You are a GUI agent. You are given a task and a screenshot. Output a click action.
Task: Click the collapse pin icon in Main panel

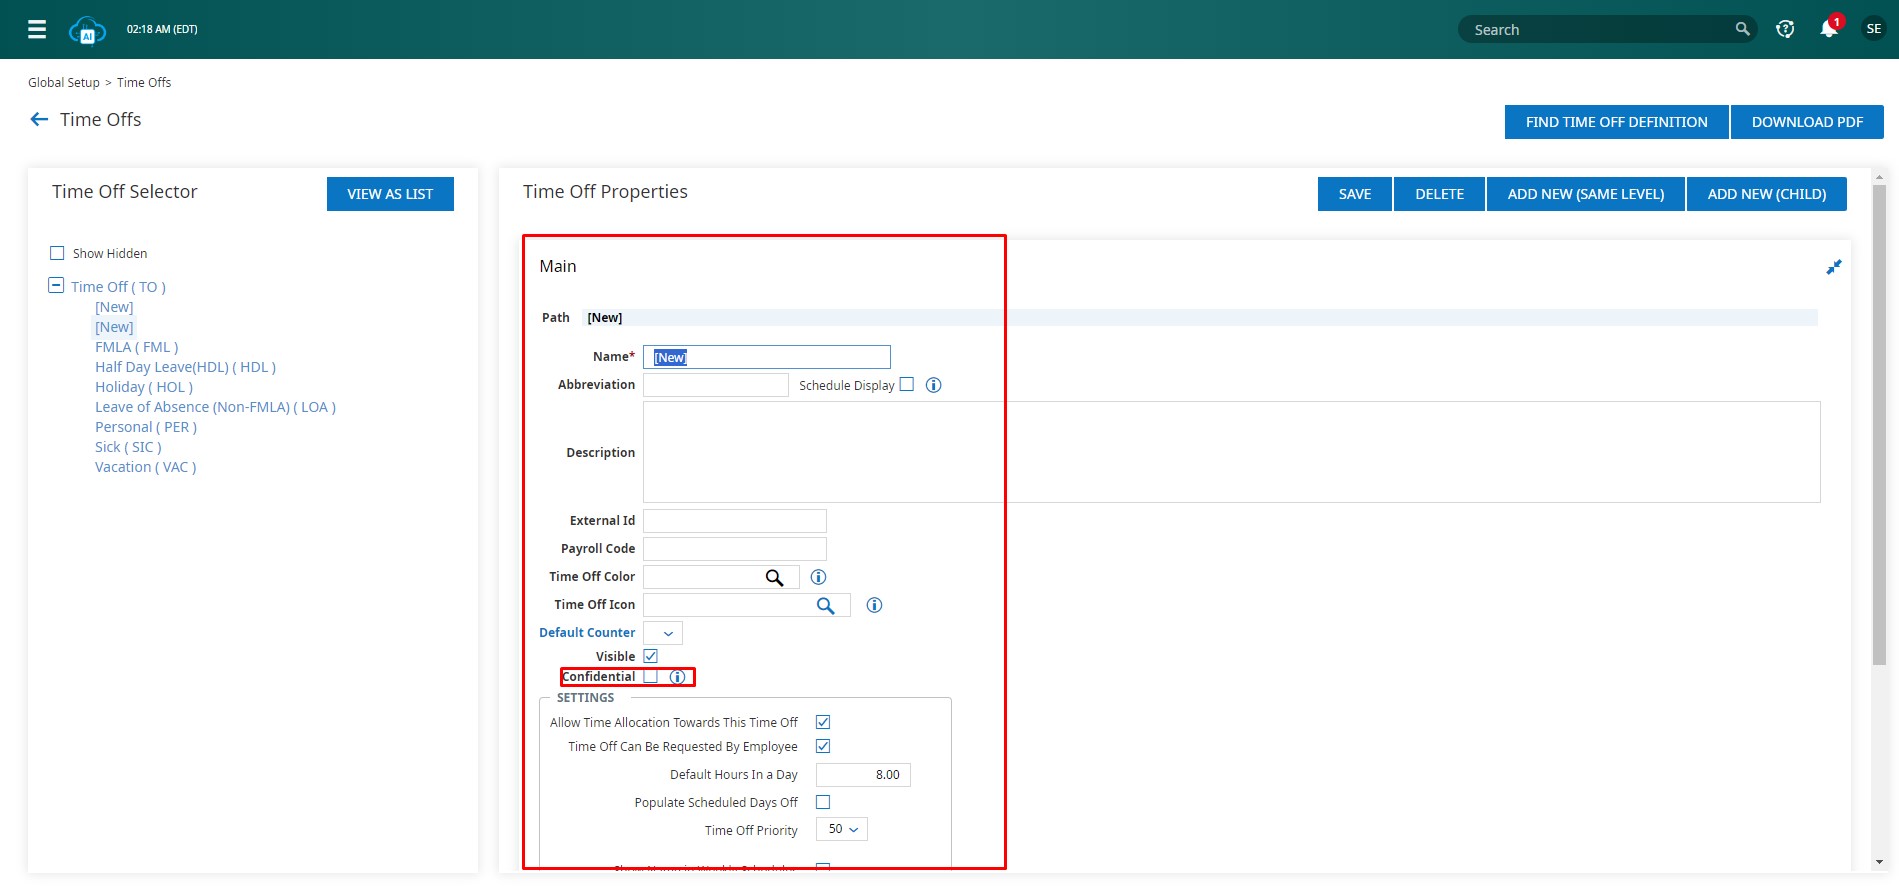[x=1833, y=267]
